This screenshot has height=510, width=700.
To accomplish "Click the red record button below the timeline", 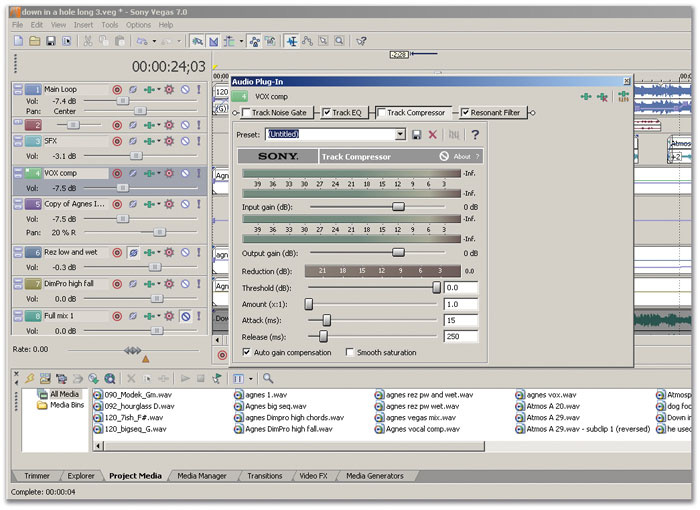I will pyautogui.click(x=222, y=355).
